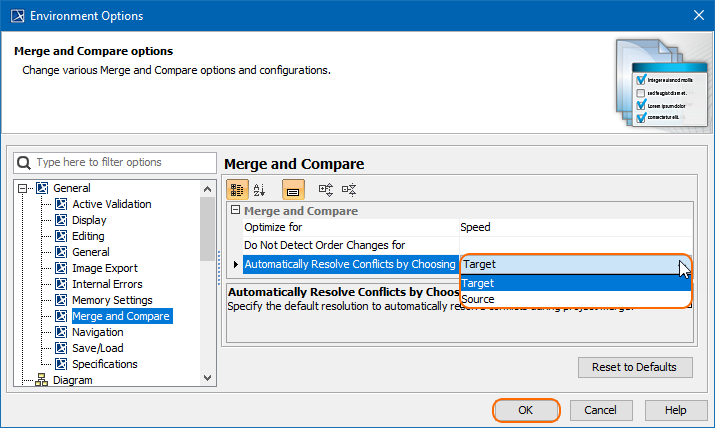Viewport: 715px width, 428px height.
Task: Collapse the General tree node
Action: click(x=23, y=188)
